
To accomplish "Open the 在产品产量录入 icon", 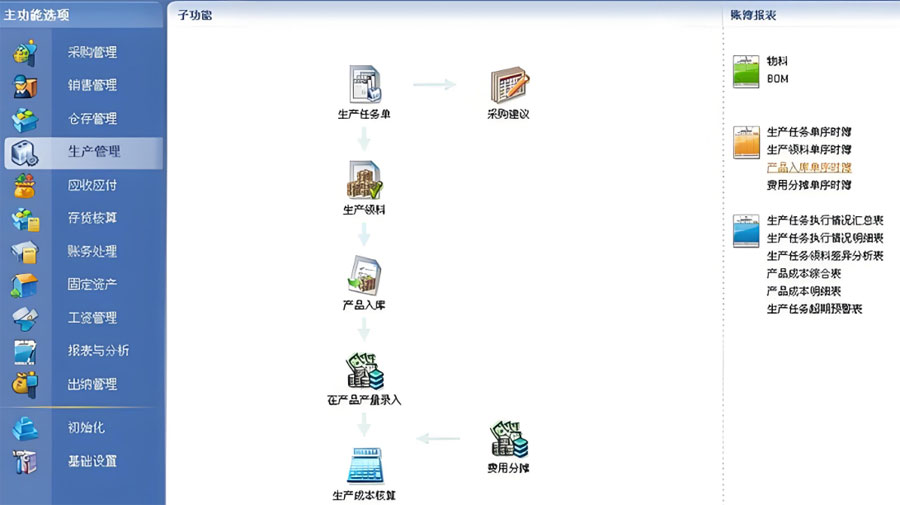I will click(365, 371).
